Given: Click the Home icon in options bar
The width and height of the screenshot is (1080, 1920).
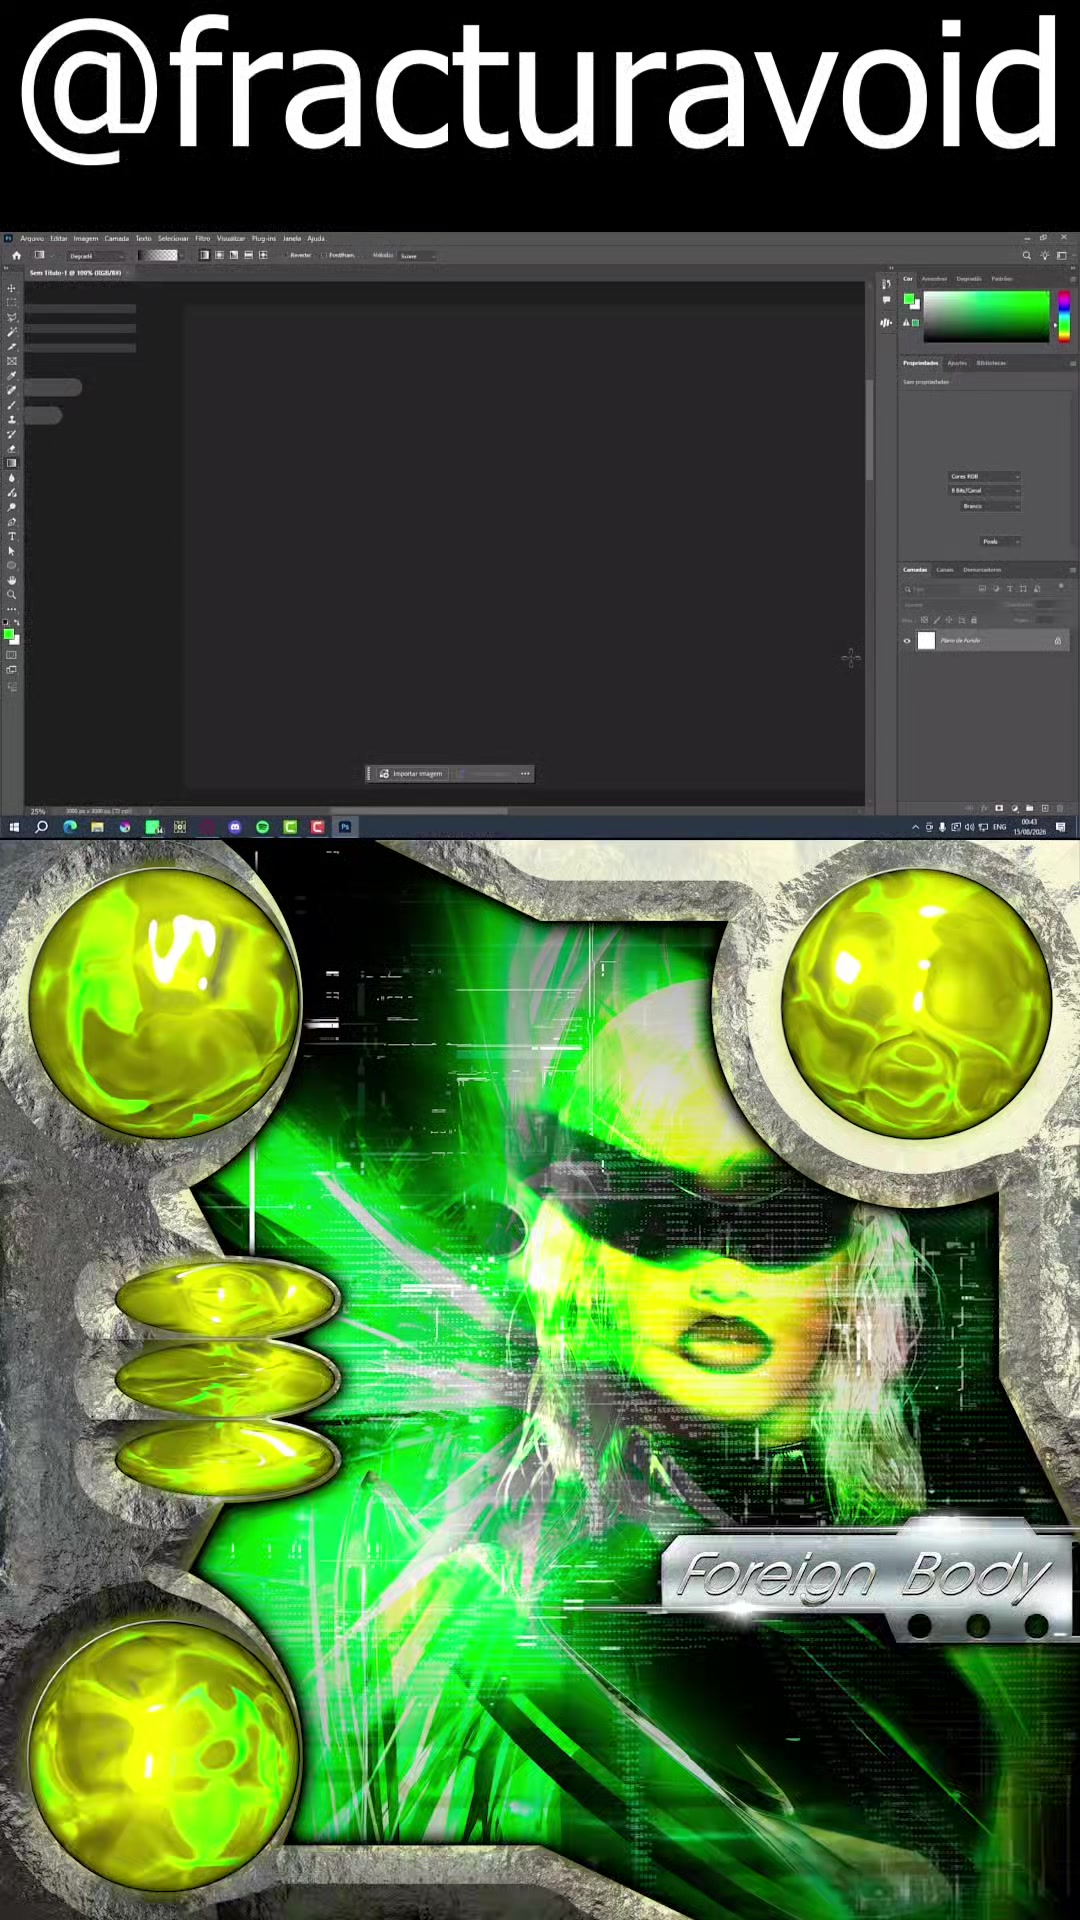Looking at the screenshot, I should (16, 255).
